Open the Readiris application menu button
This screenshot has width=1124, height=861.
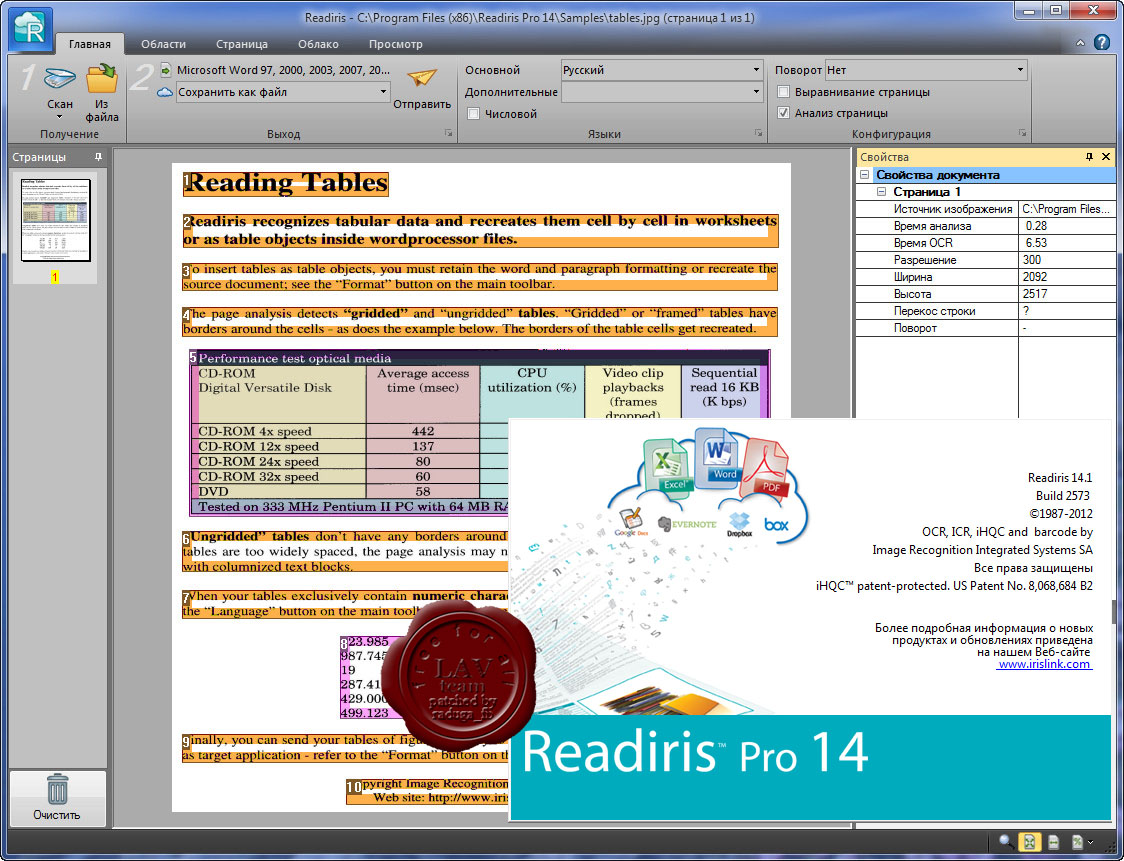30,29
